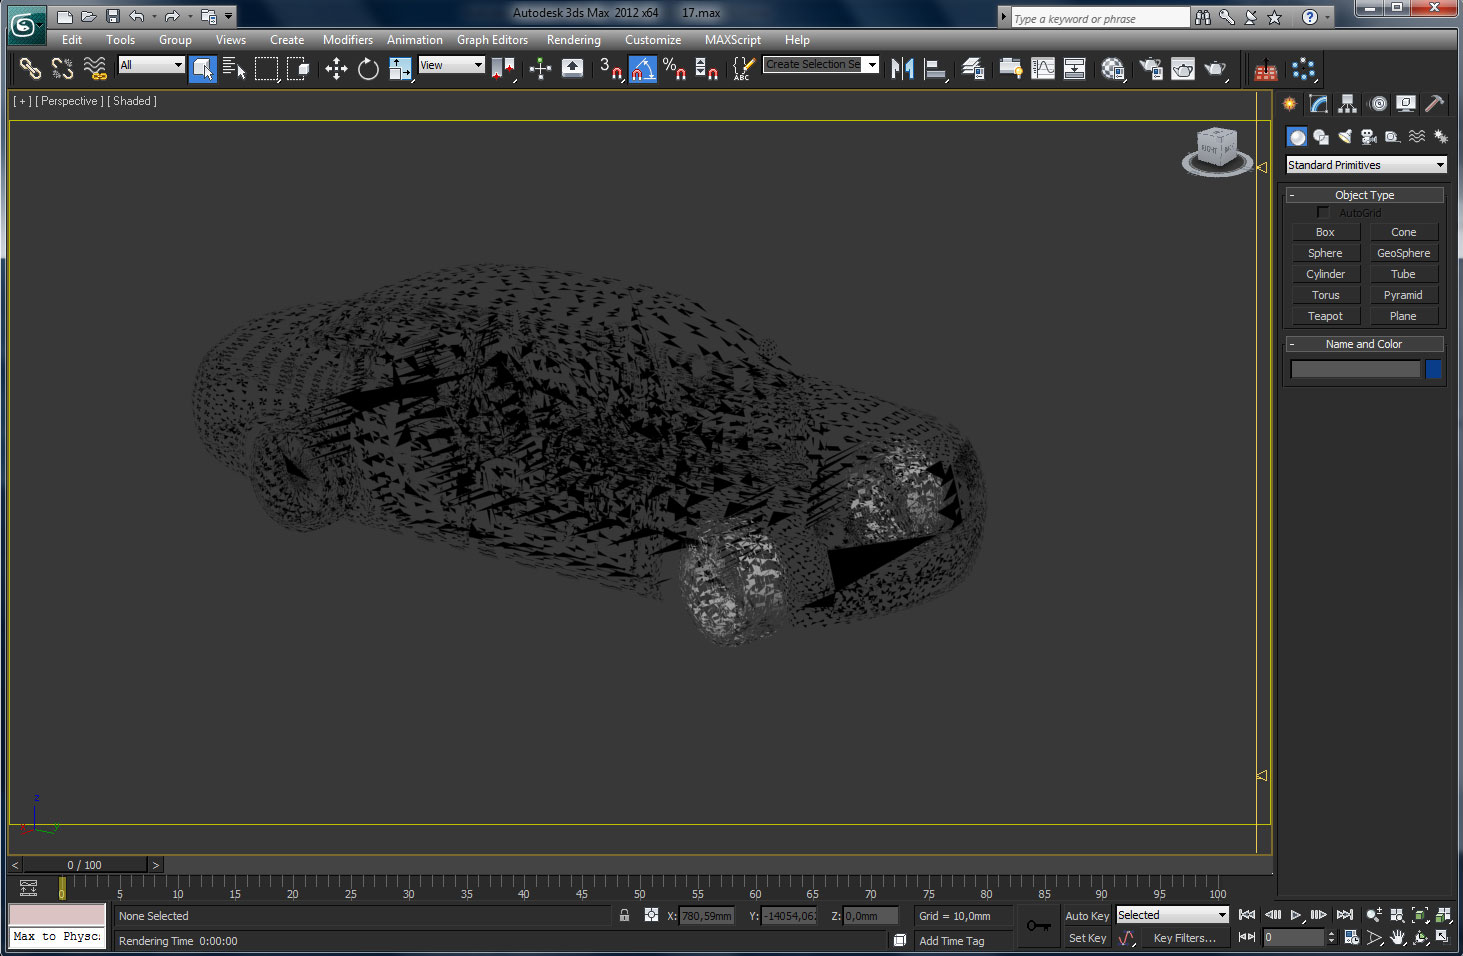This screenshot has width=1463, height=956.
Task: Activate the Pan View hand tool
Action: (1397, 937)
